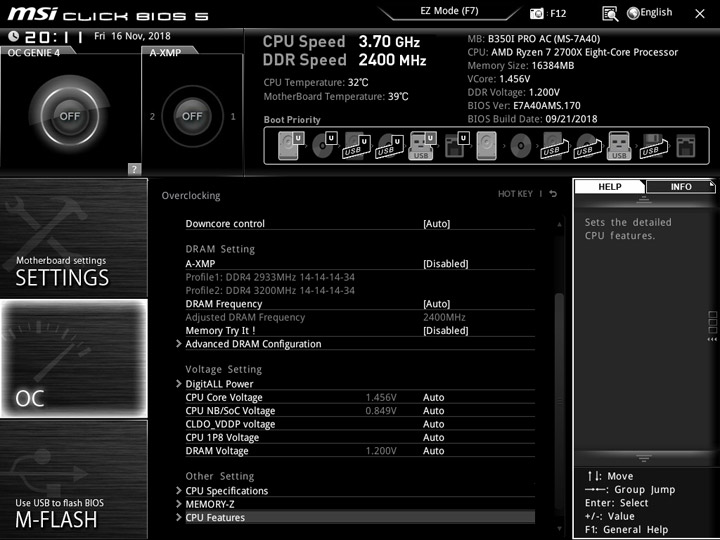Select A-XMP profile number 1
Viewport: 720px width, 540px height.
(233, 117)
